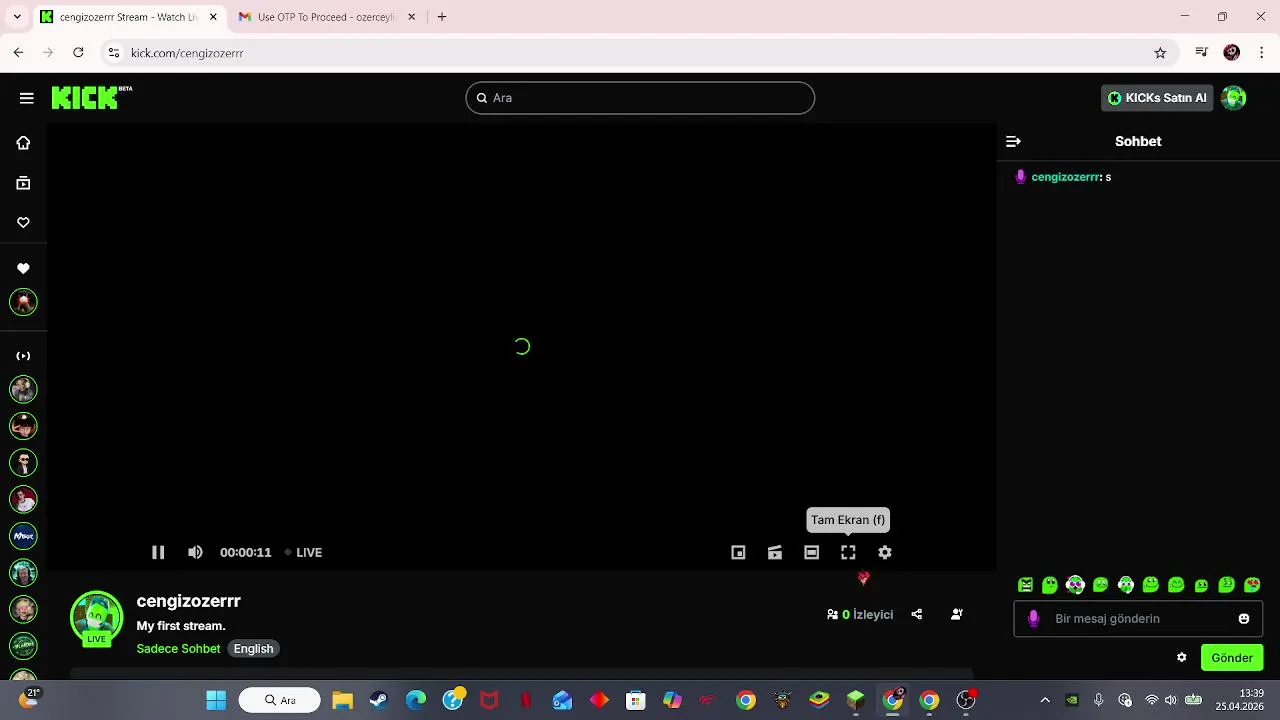
Task: Insert the first angry green emote
Action: coord(1025,585)
